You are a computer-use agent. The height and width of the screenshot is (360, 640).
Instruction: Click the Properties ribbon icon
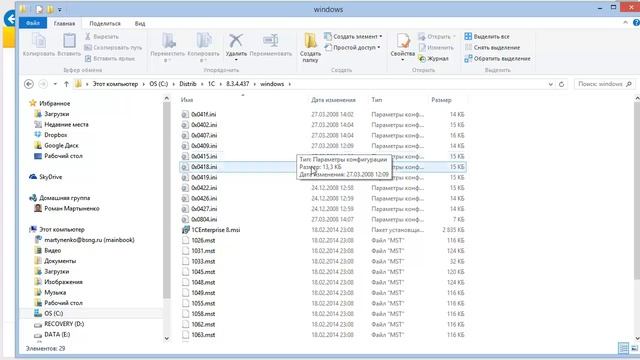(403, 41)
